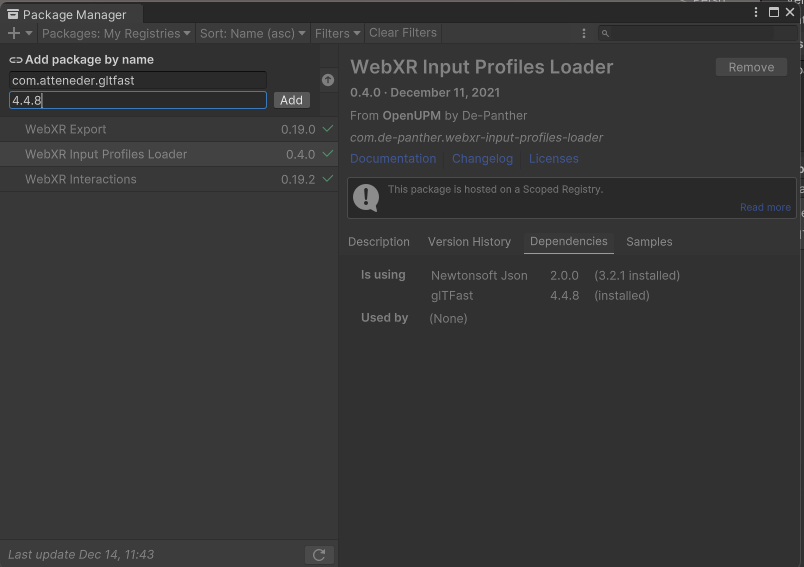The image size is (804, 567).
Task: Open the Filters dropdown
Action: [x=337, y=33]
